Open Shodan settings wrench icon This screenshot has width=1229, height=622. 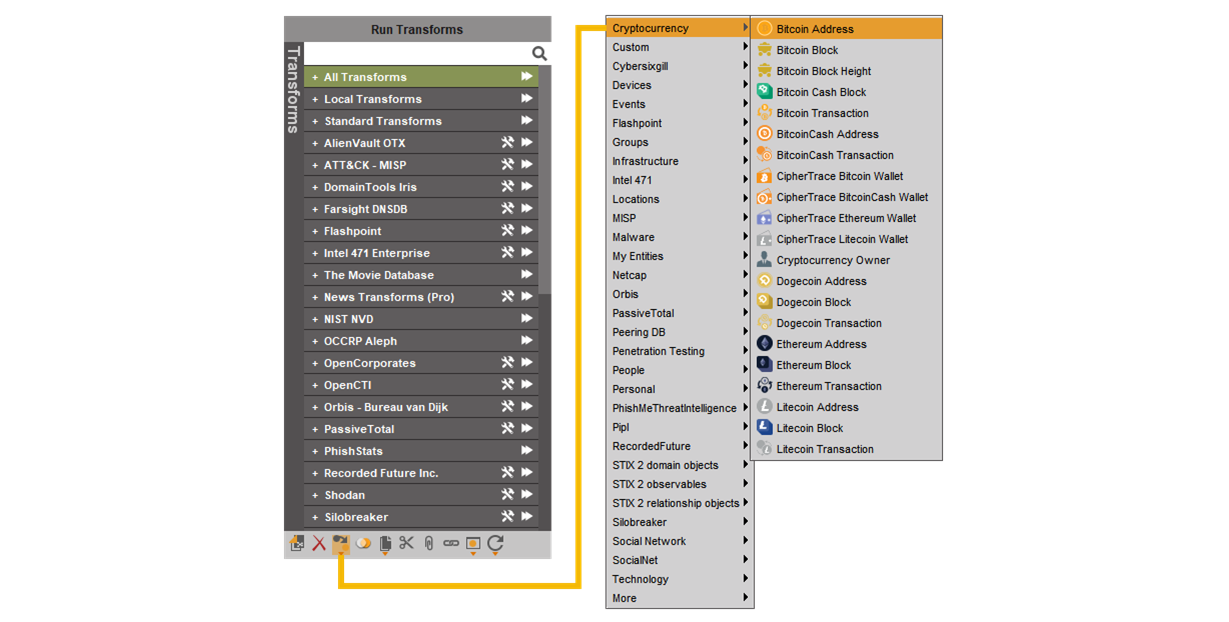507,495
